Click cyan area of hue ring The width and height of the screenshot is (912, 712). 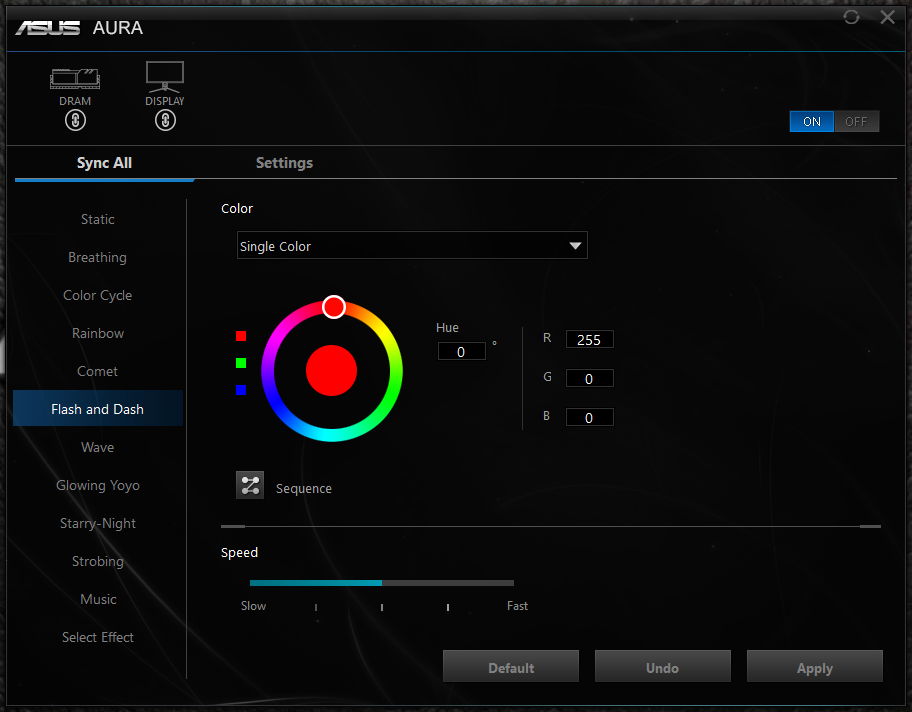tap(330, 435)
